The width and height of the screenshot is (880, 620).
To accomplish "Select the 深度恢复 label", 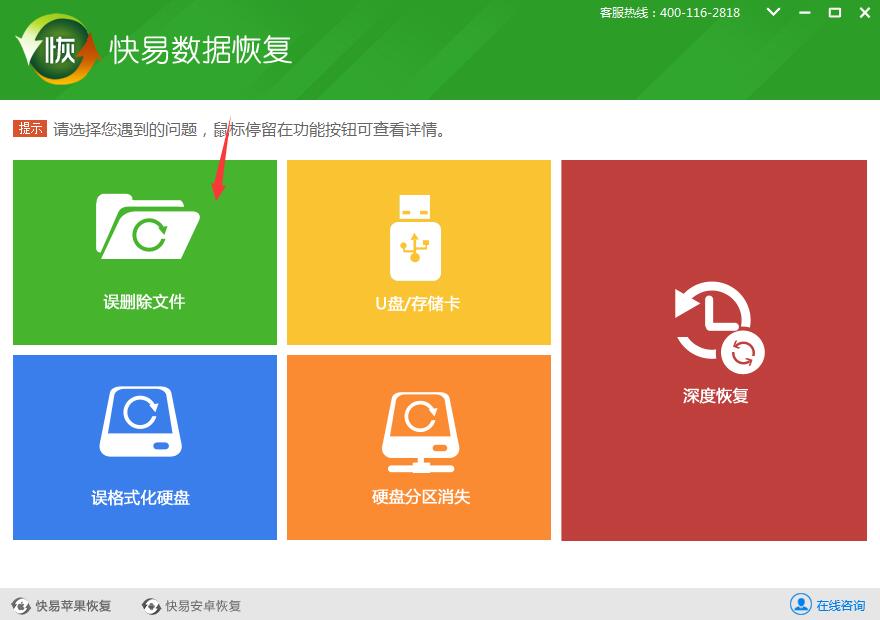I will coord(715,396).
